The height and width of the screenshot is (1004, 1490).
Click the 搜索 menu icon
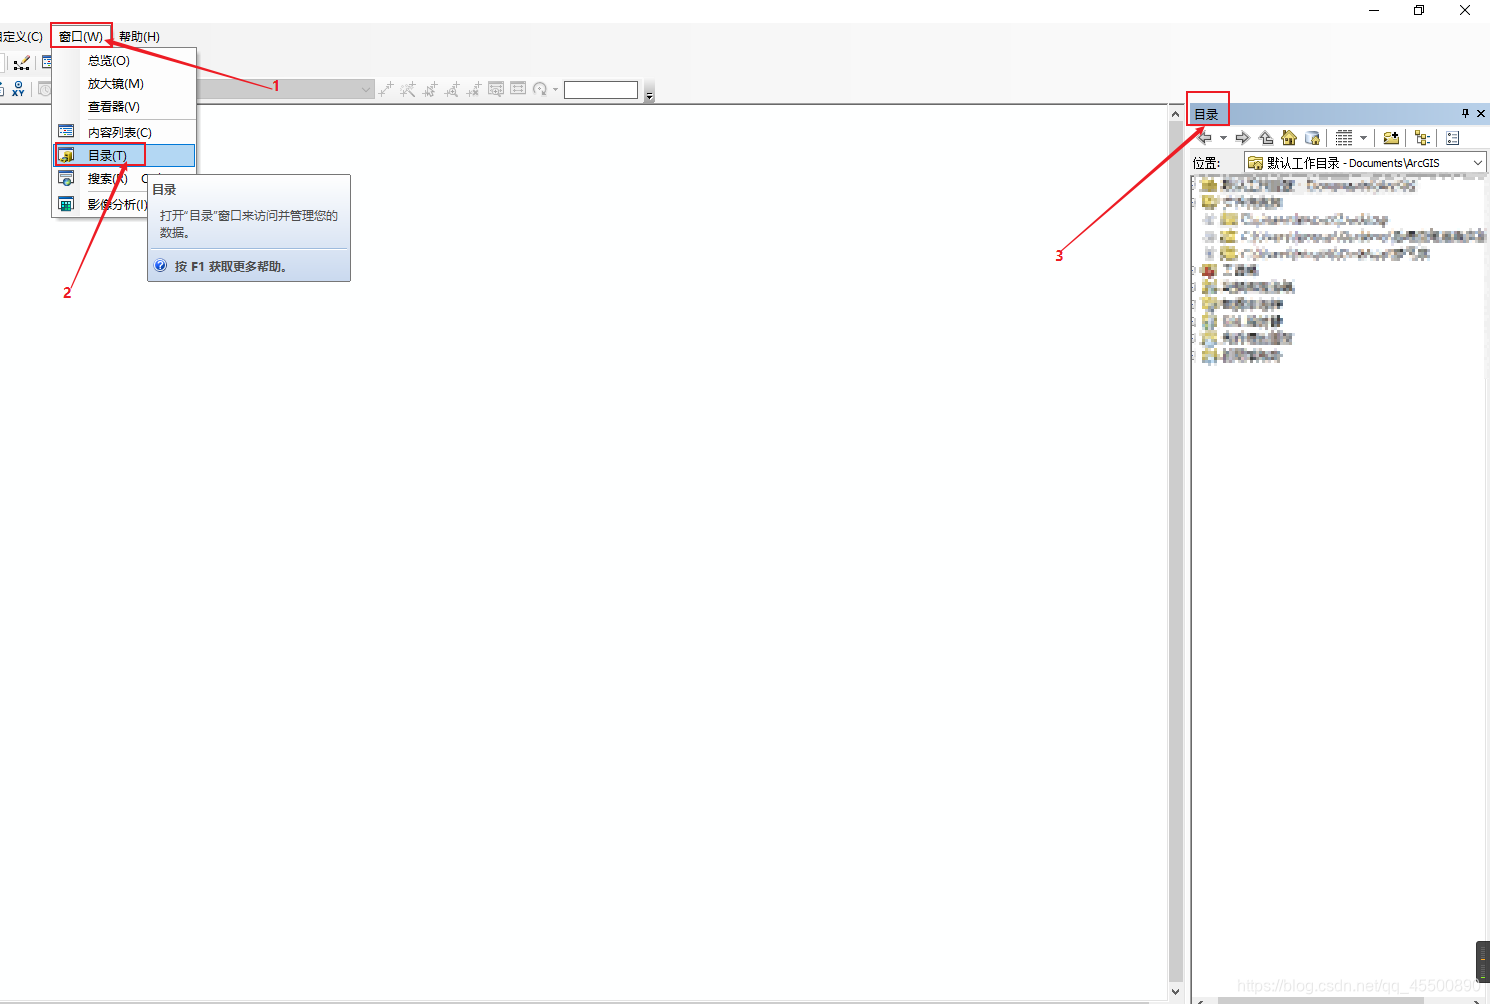pos(66,179)
